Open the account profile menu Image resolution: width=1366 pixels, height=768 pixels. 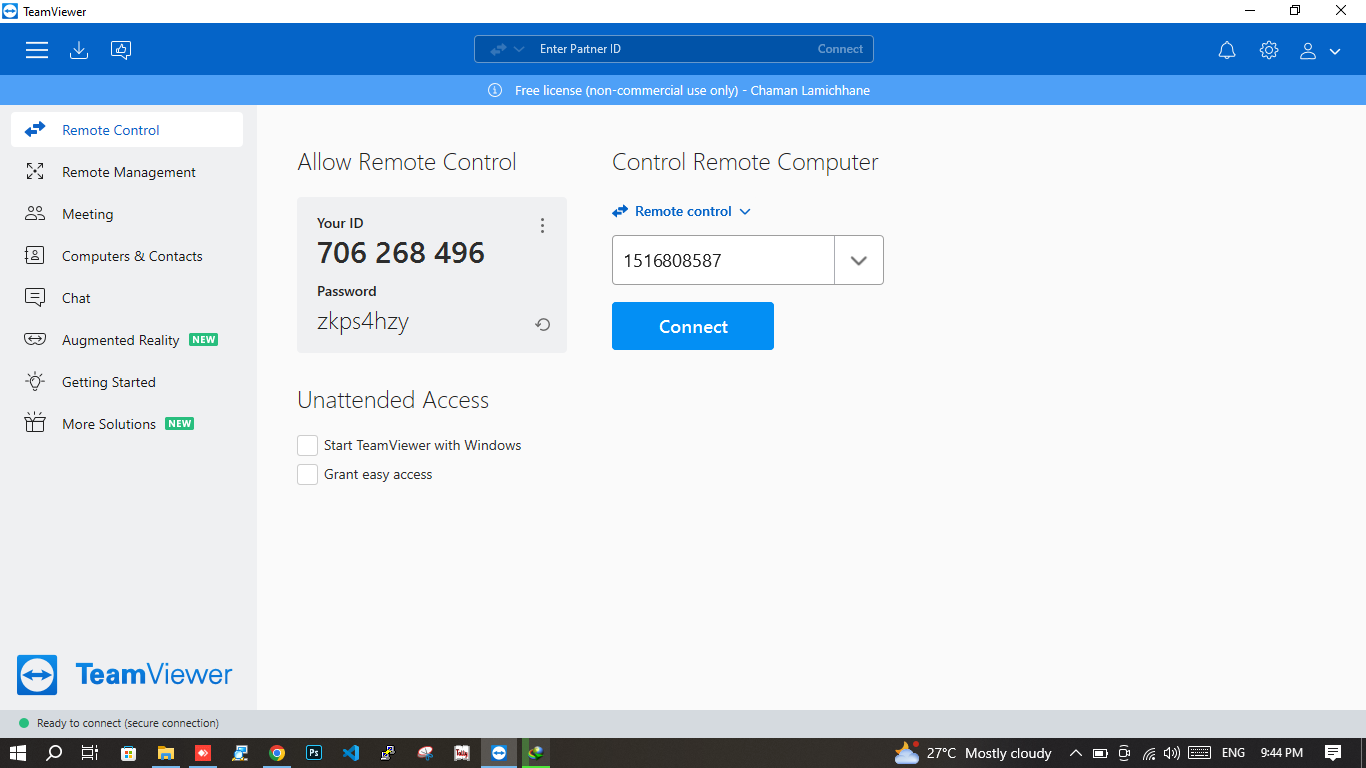pyautogui.click(x=1320, y=50)
